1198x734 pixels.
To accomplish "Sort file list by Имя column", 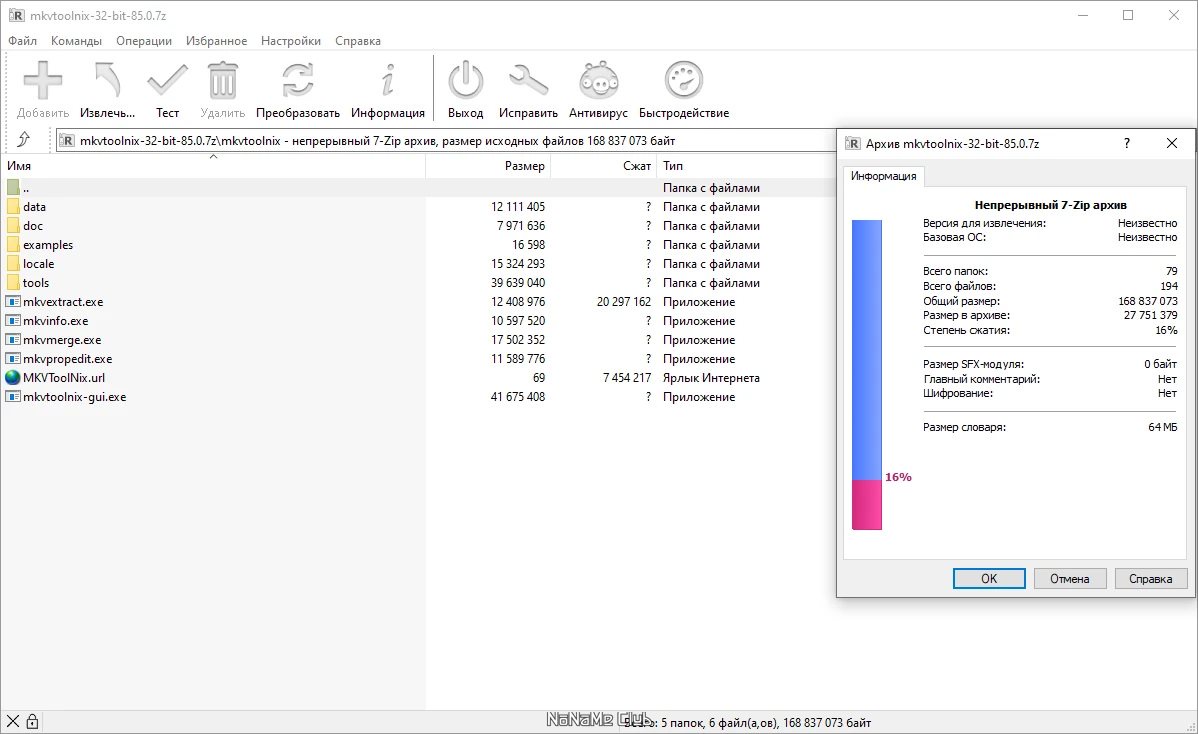I will click(x=20, y=166).
